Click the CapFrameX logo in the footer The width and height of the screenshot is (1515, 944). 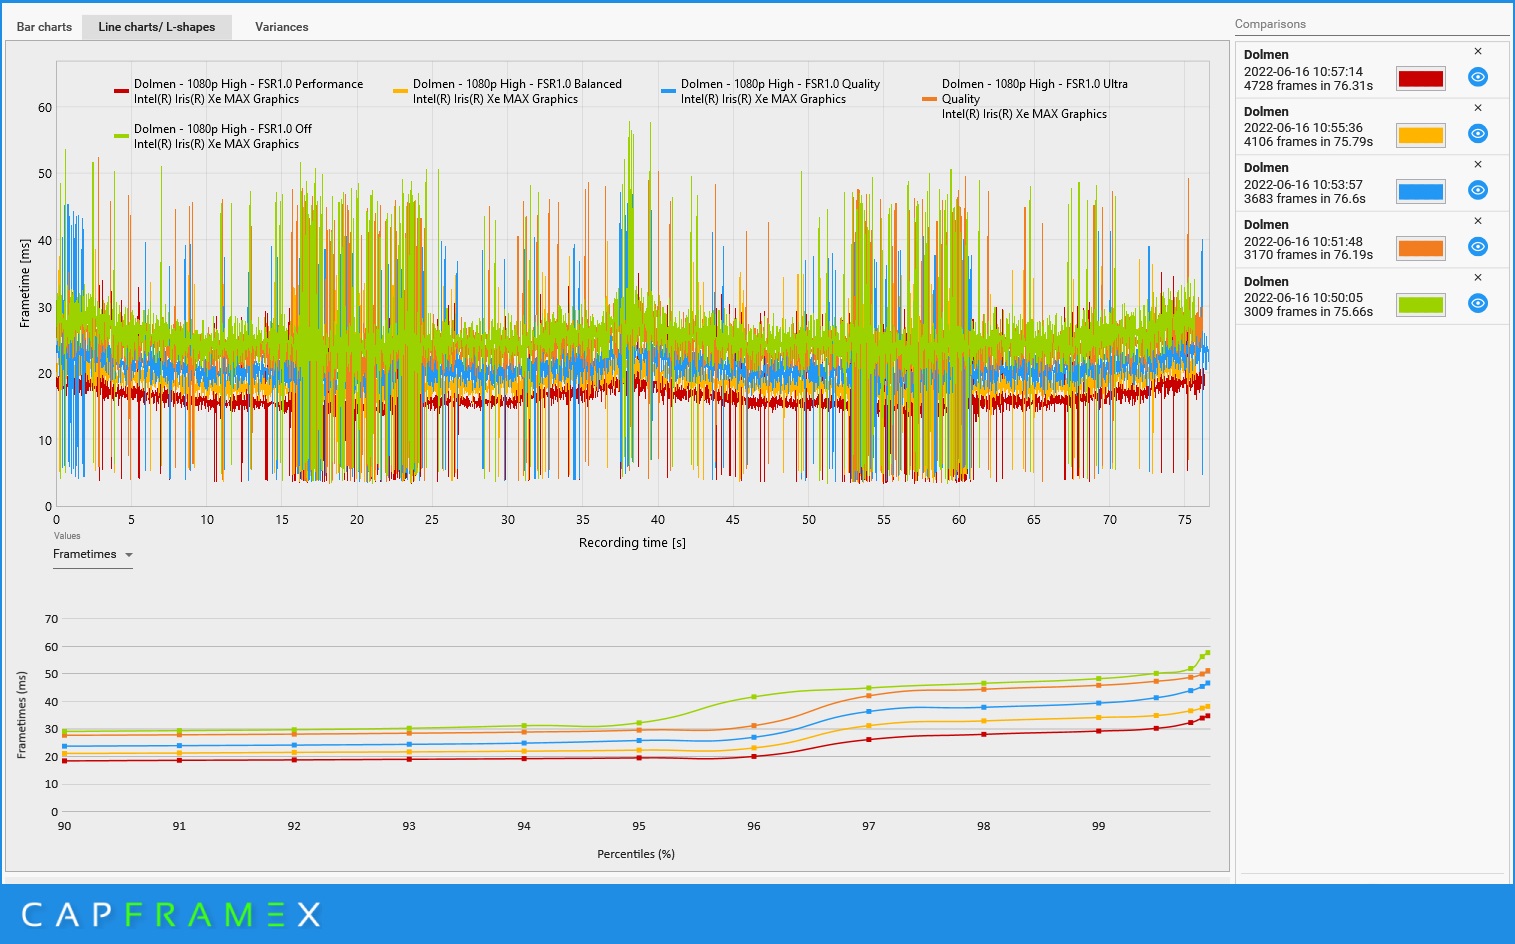[171, 914]
